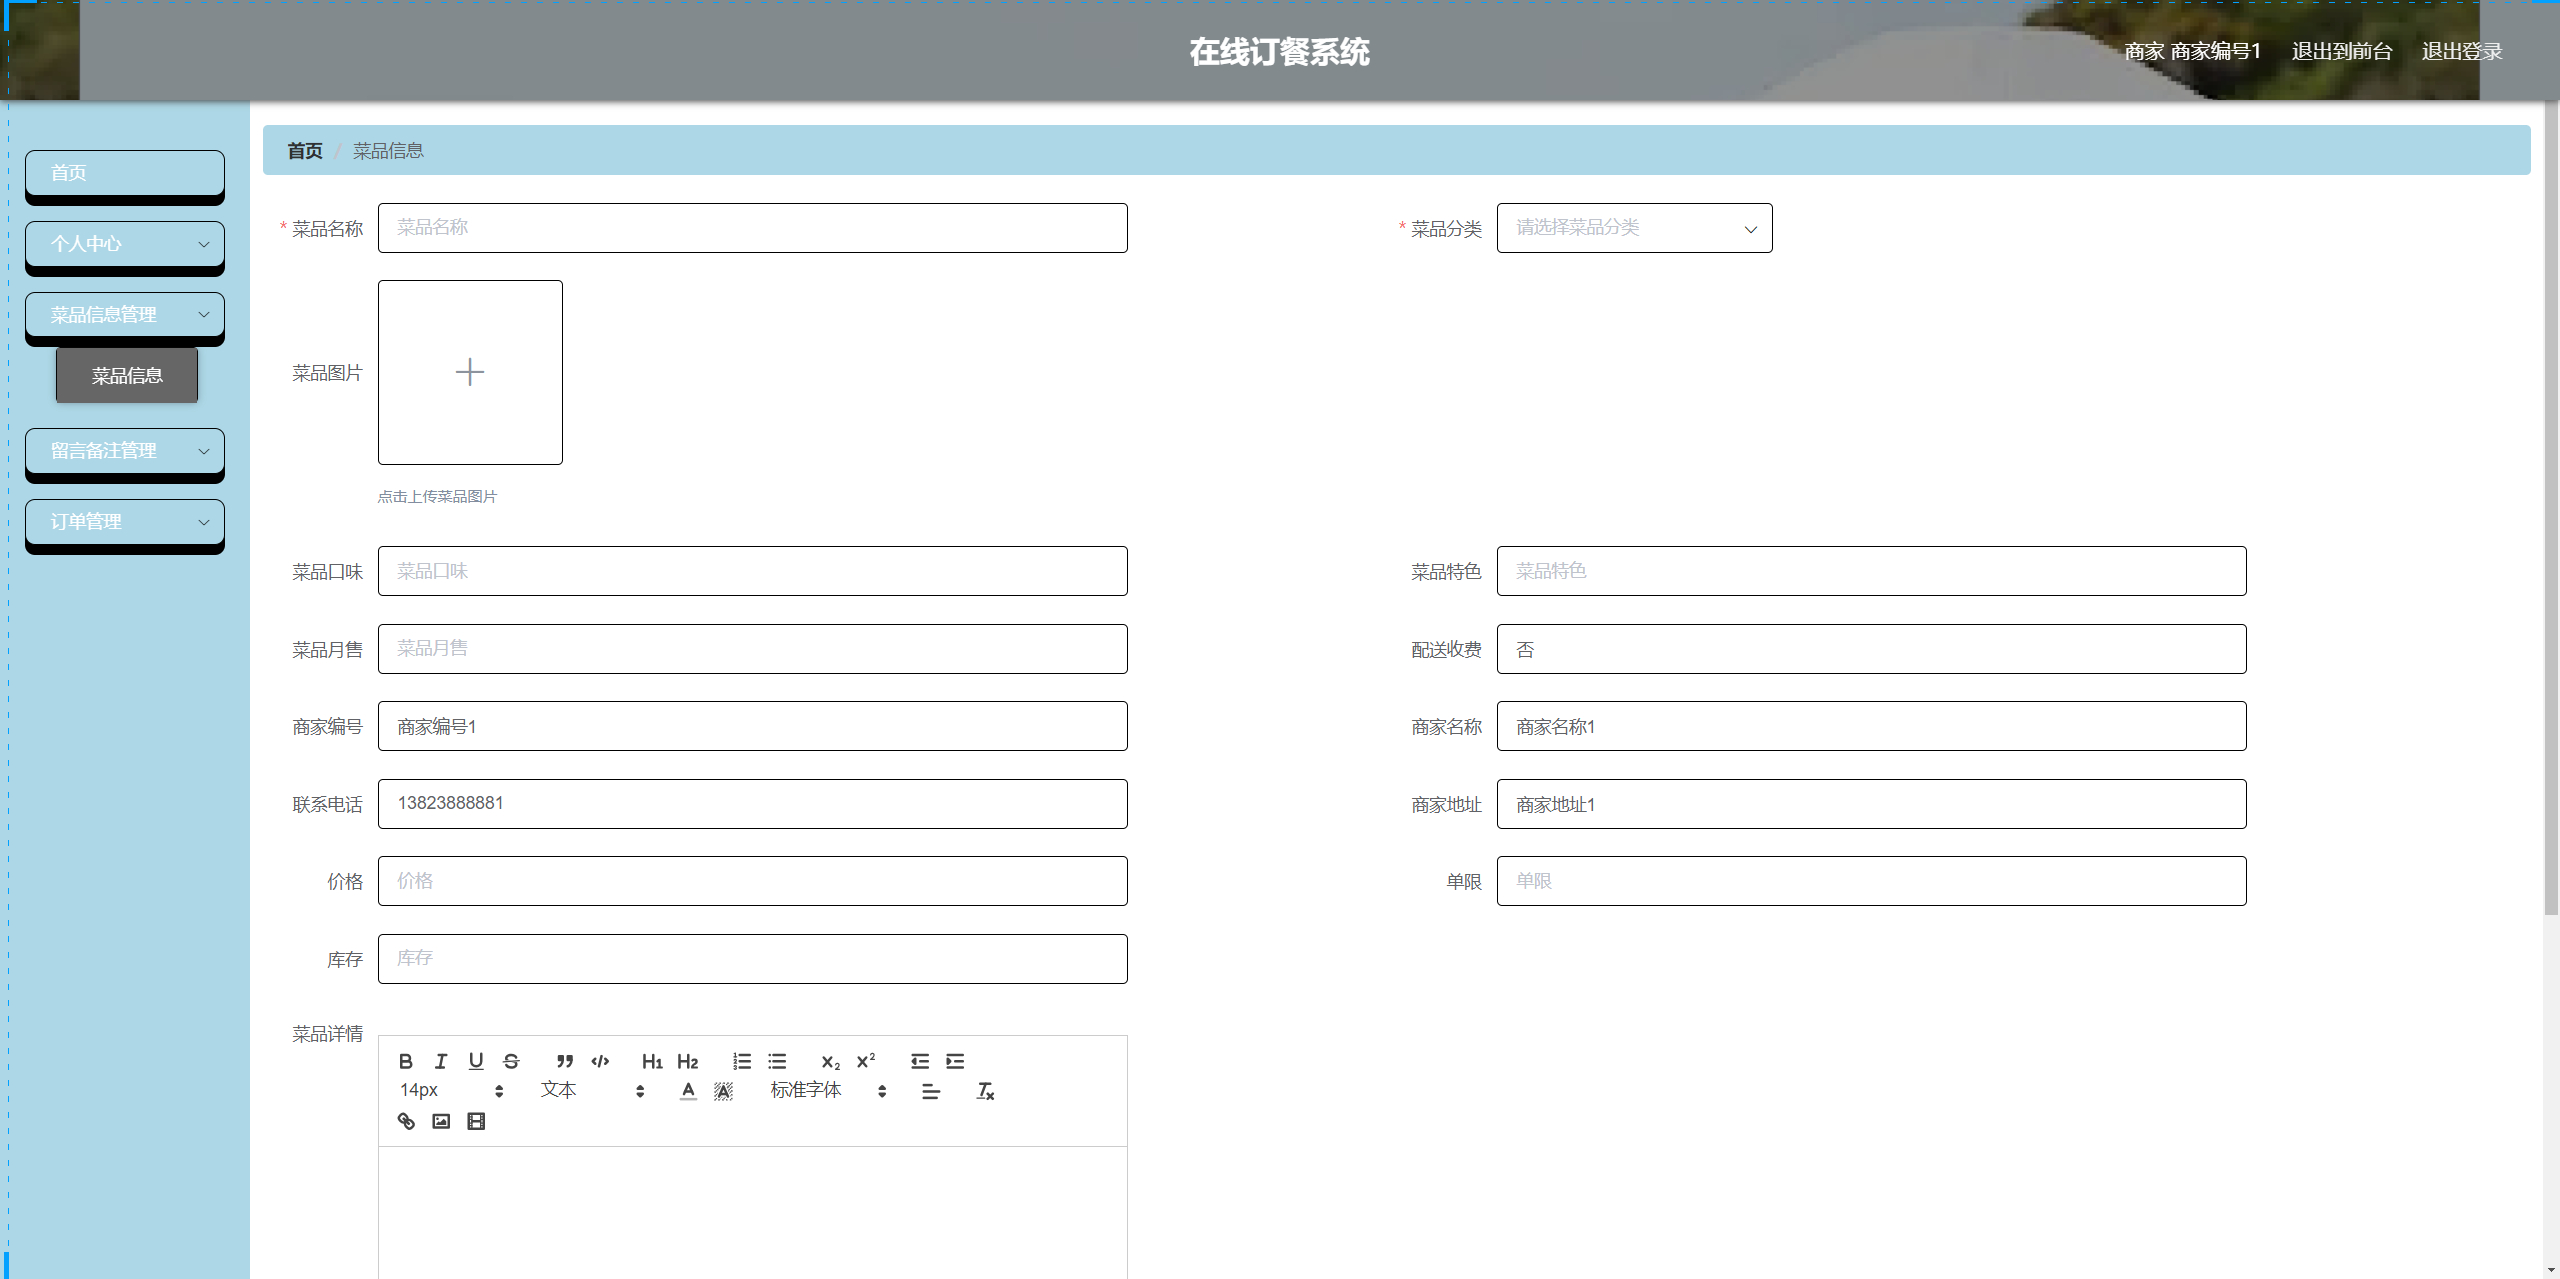
Task: Apply superscript formatting
Action: [866, 1061]
